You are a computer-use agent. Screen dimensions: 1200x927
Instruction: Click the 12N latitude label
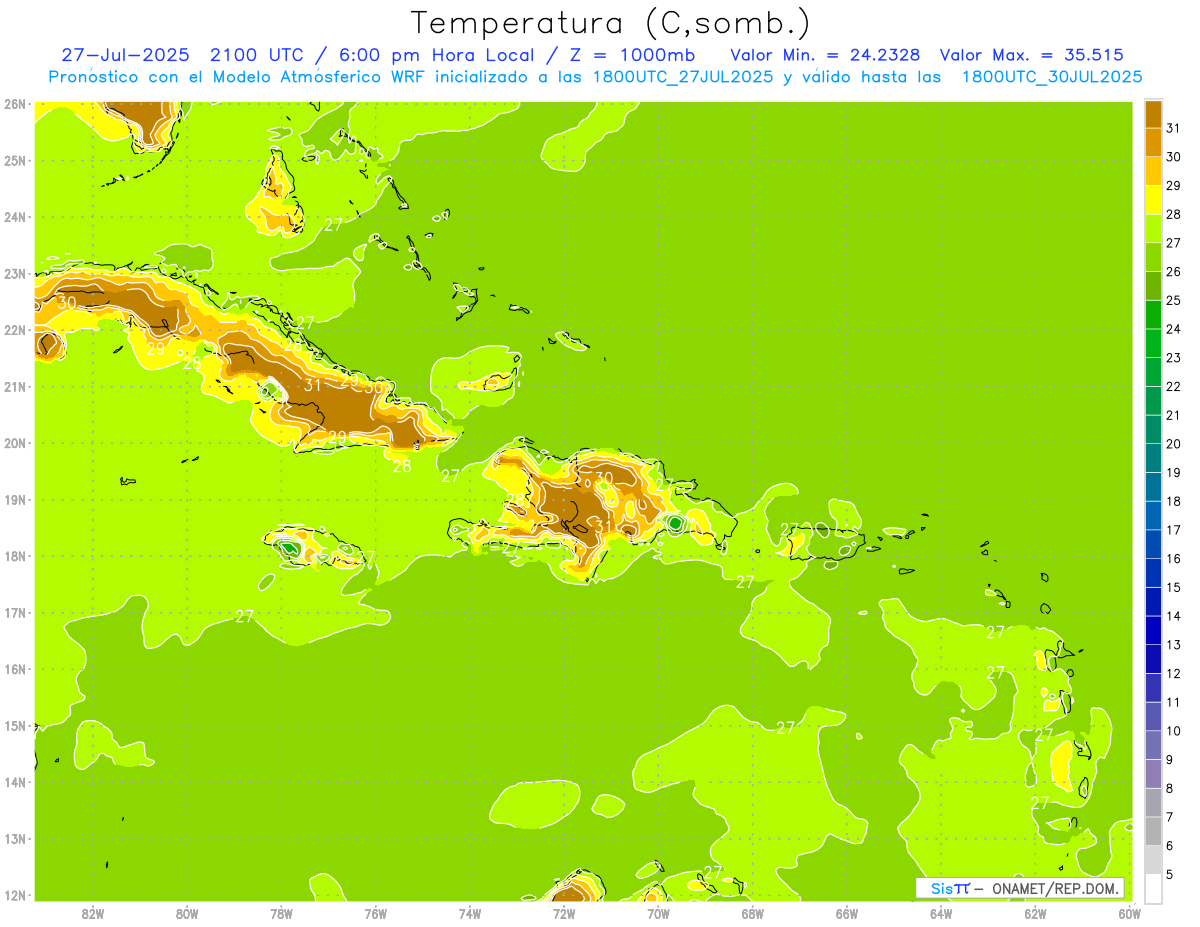click(14, 895)
